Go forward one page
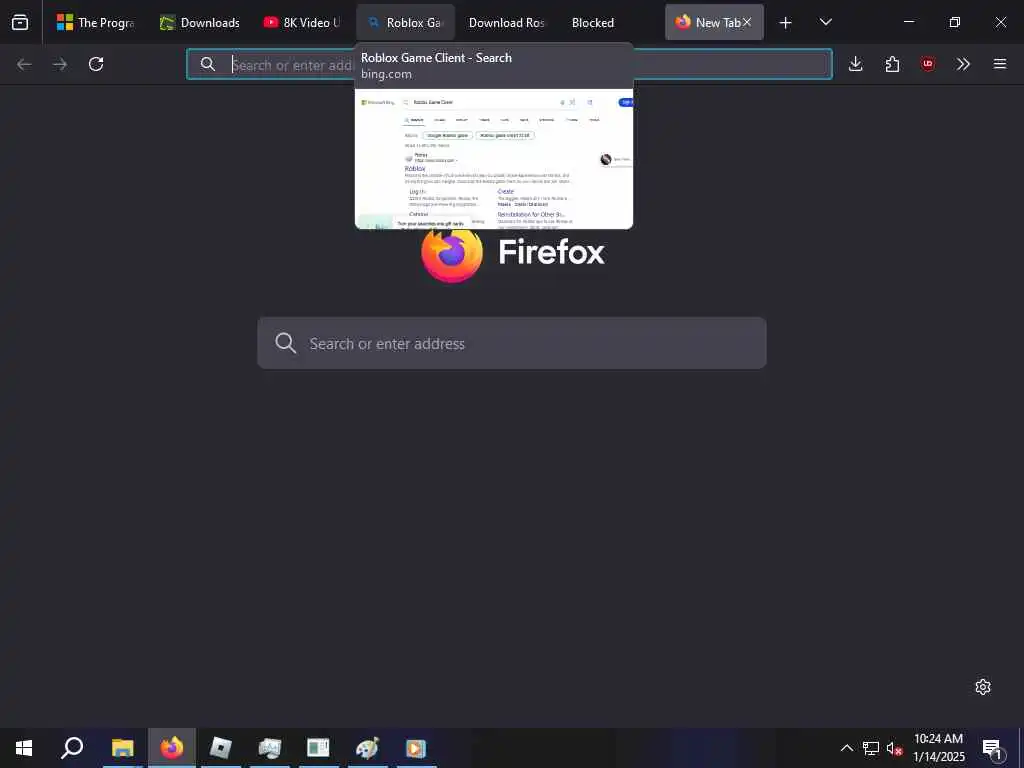 (60, 64)
